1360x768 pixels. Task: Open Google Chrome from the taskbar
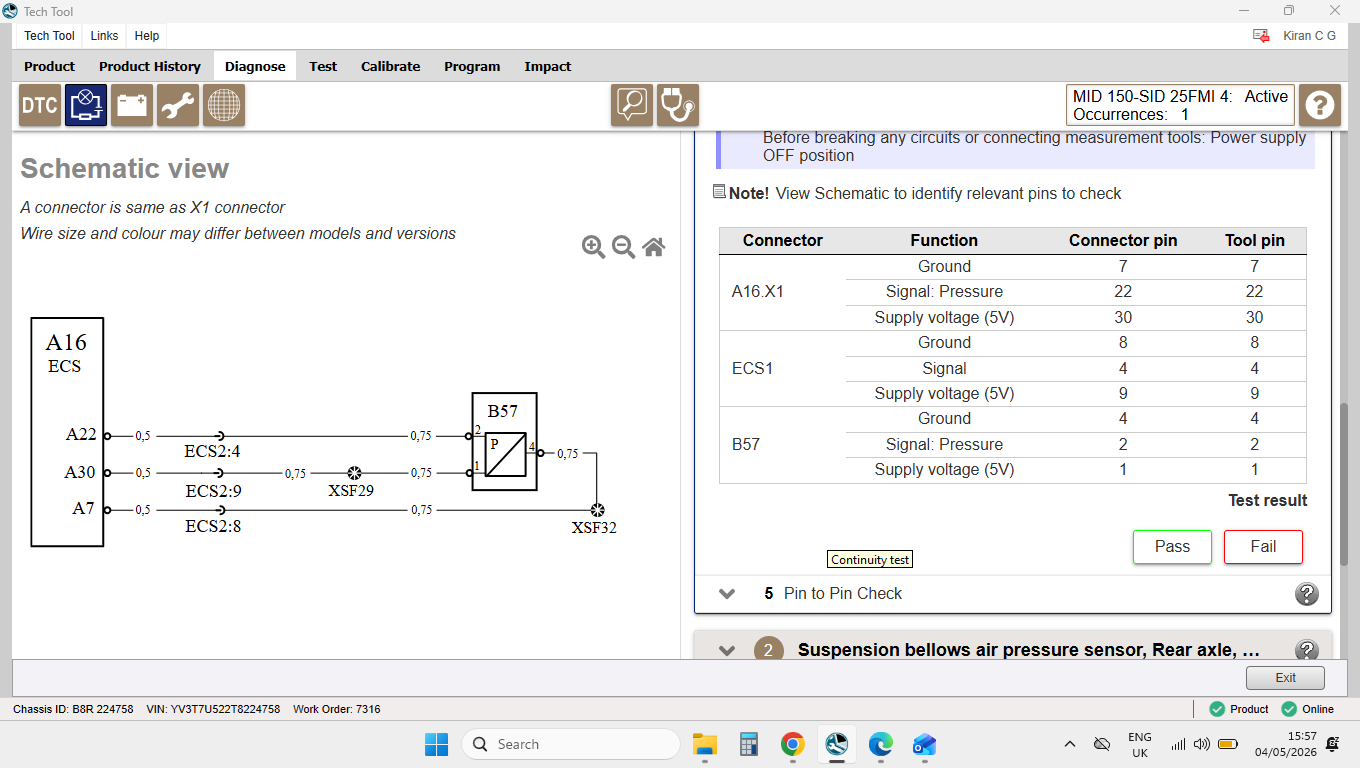[793, 744]
